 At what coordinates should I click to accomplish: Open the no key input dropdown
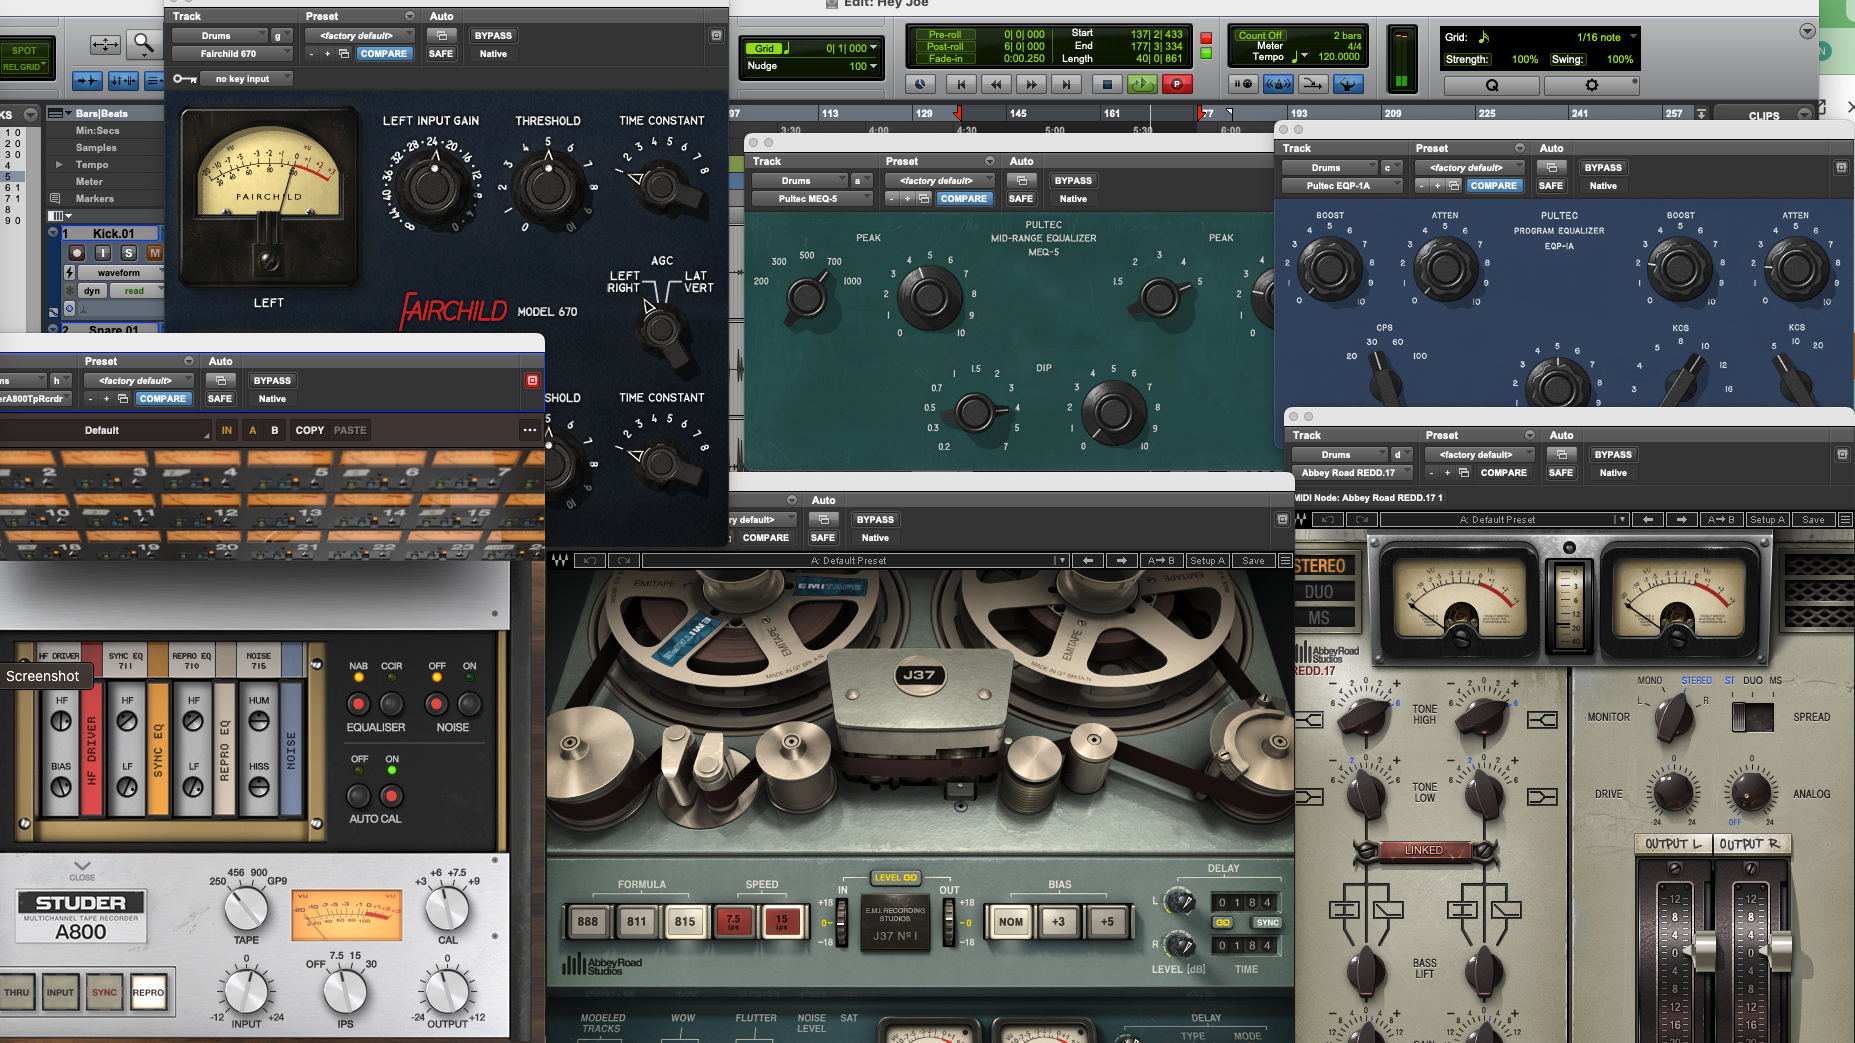tap(247, 79)
